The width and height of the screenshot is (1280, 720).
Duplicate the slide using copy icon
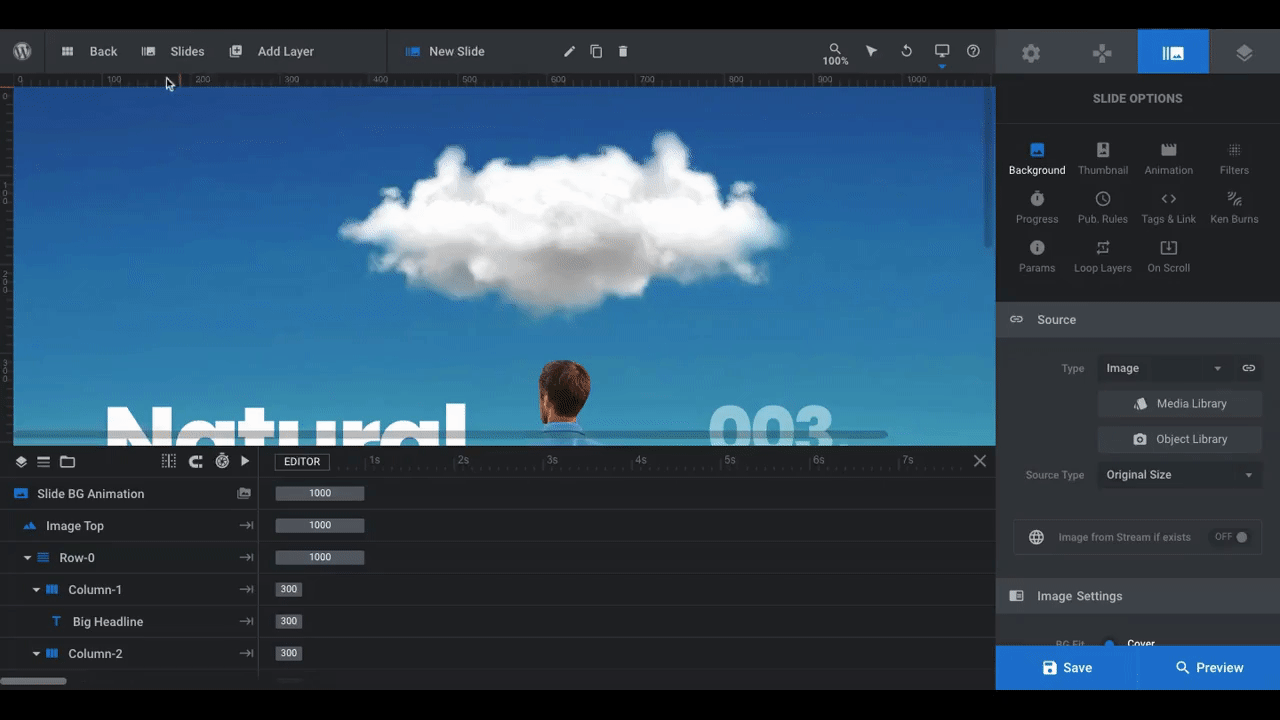pyautogui.click(x=596, y=51)
